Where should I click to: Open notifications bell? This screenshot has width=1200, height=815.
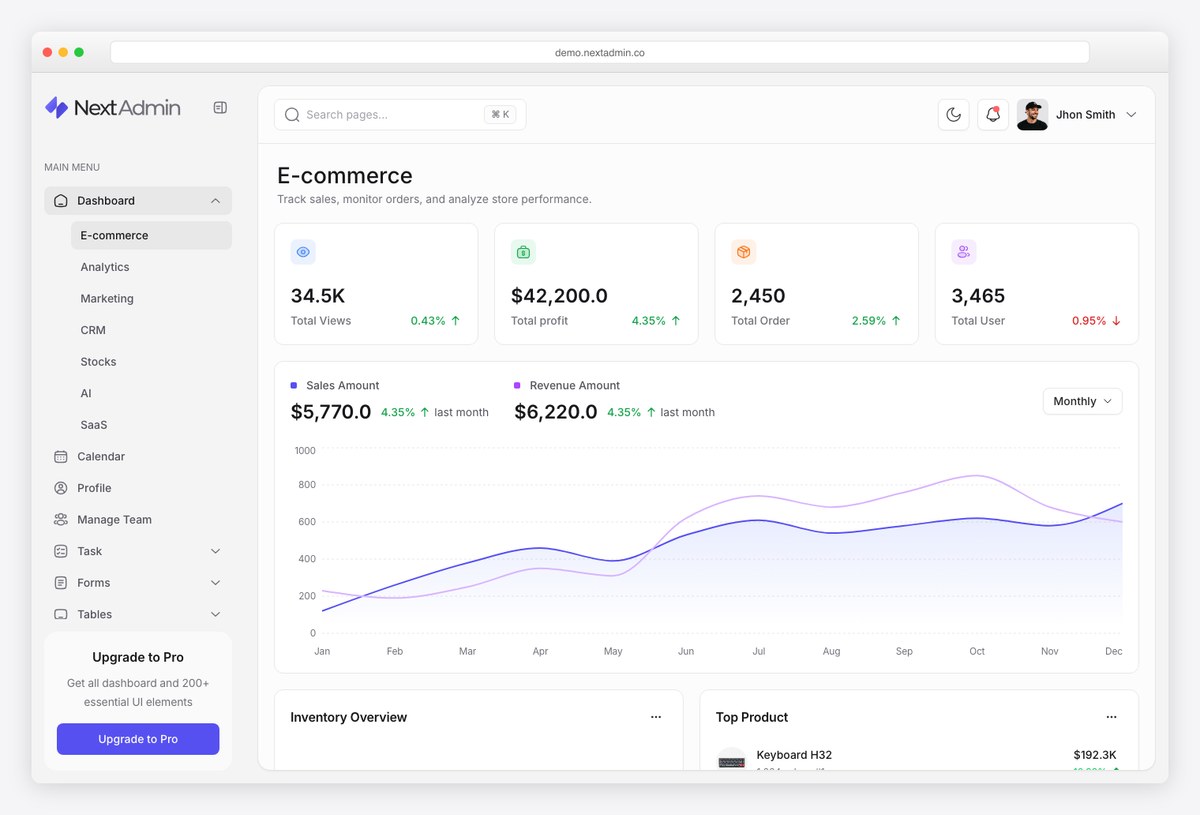click(993, 115)
